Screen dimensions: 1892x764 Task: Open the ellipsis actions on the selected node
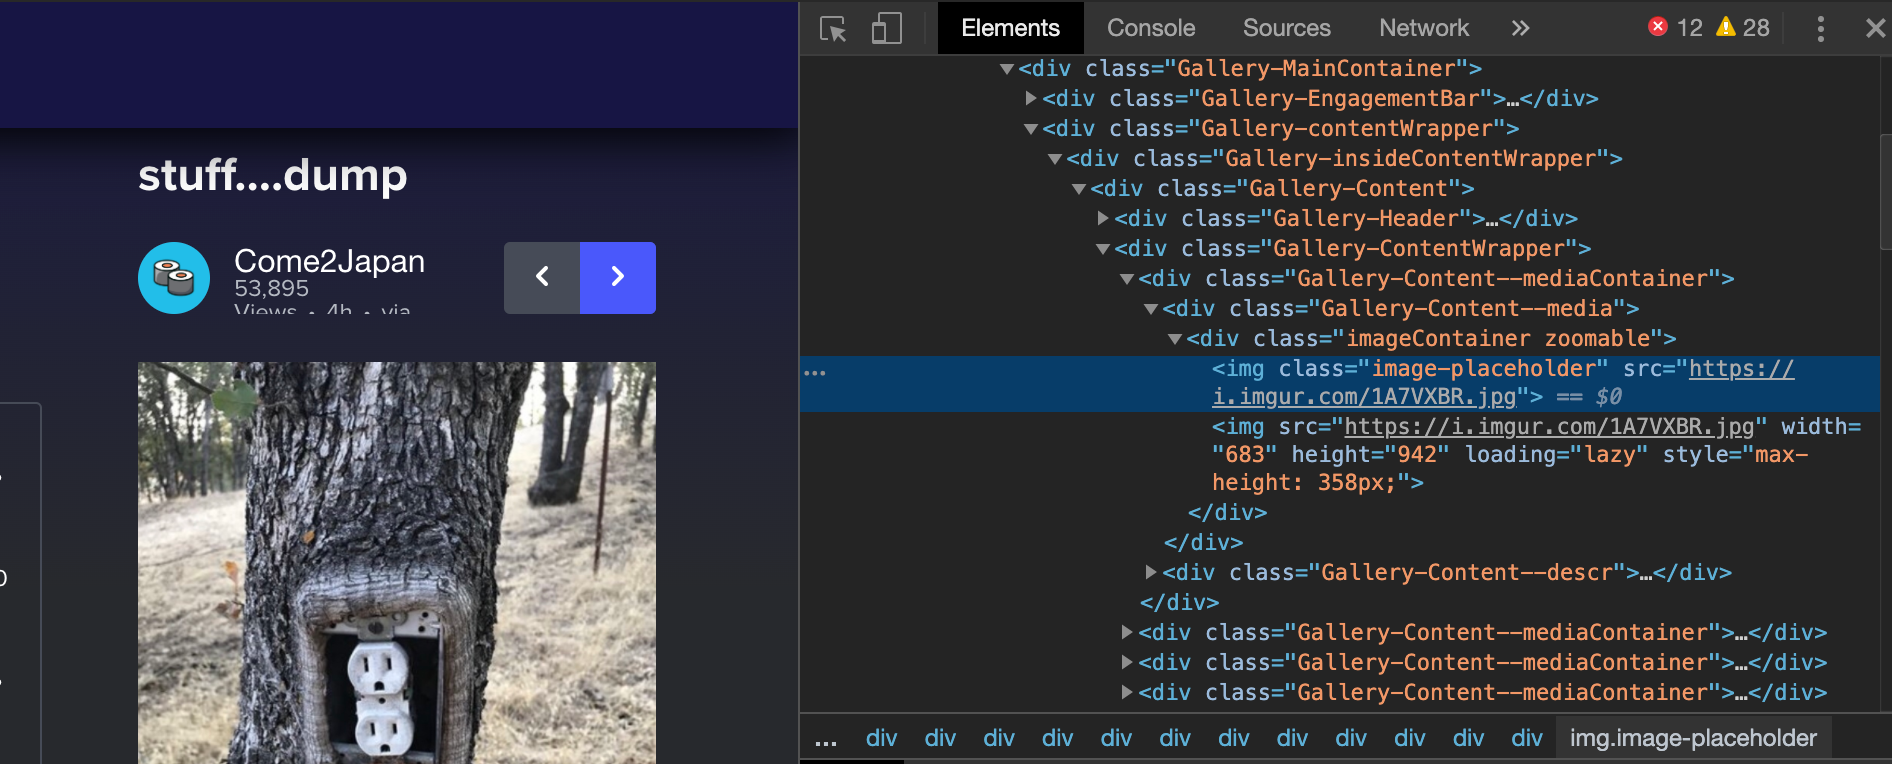click(x=815, y=373)
